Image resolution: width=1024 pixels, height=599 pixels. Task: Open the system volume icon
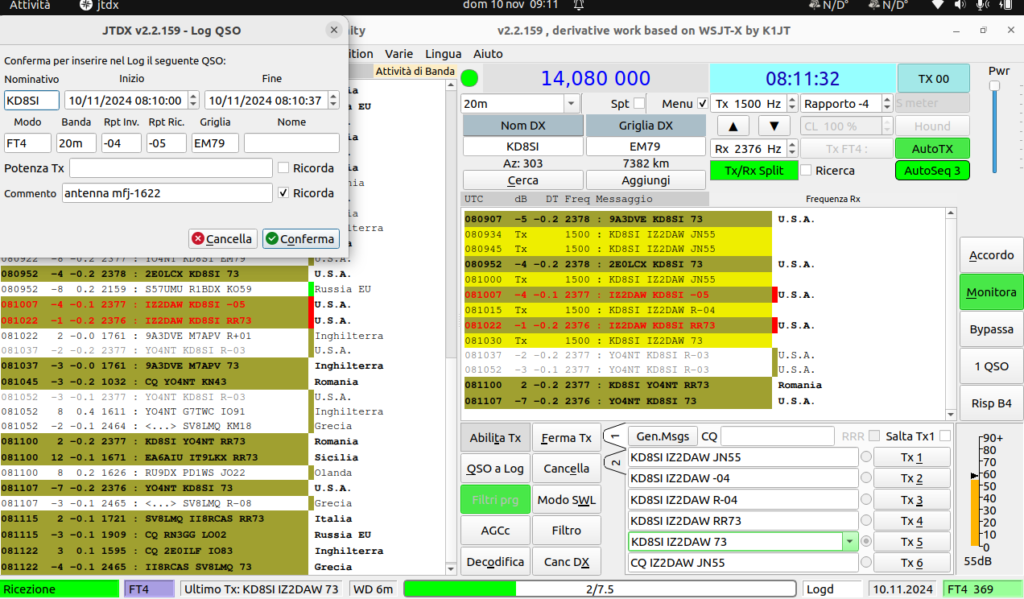[x=959, y=5]
